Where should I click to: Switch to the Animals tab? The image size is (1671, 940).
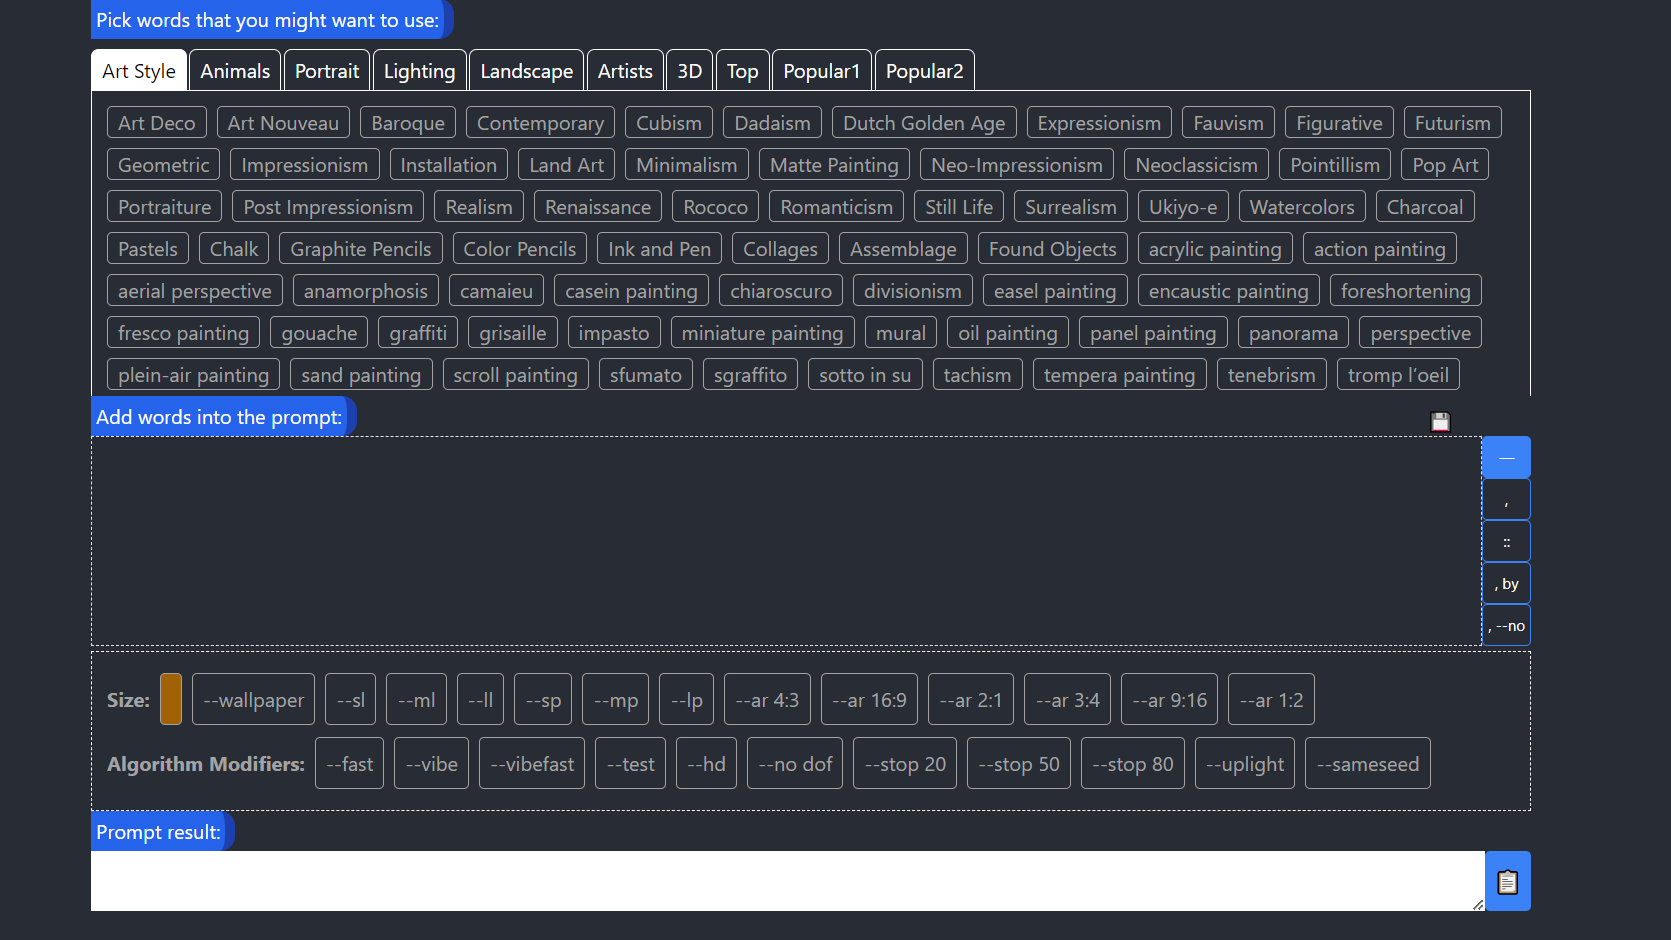click(x=235, y=71)
